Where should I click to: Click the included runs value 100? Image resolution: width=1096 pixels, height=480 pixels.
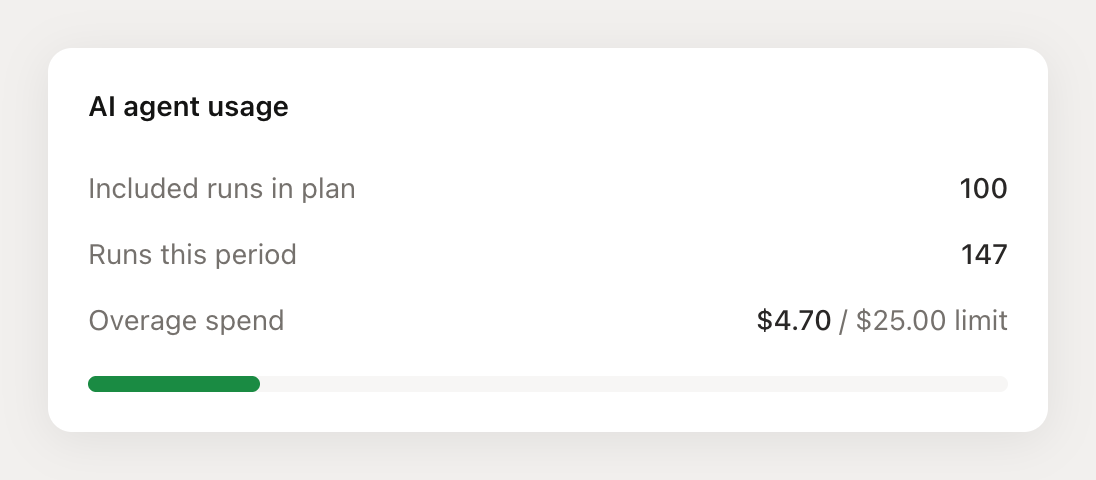[983, 188]
